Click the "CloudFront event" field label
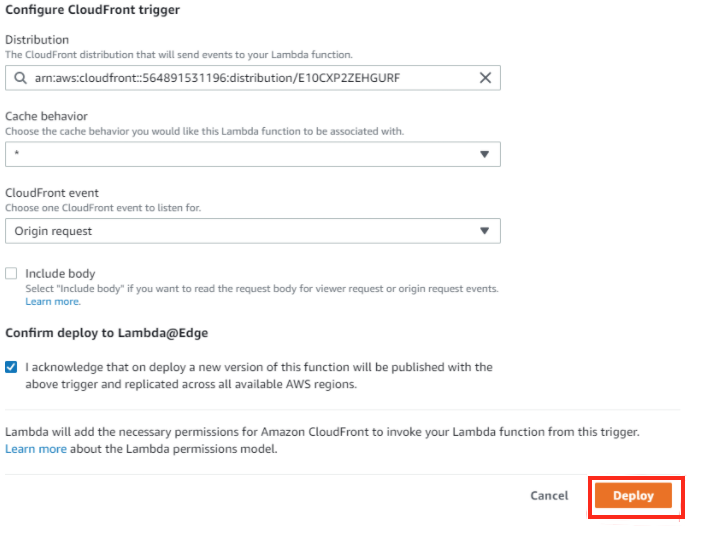Screen dimensions: 701x536 [x=51, y=193]
